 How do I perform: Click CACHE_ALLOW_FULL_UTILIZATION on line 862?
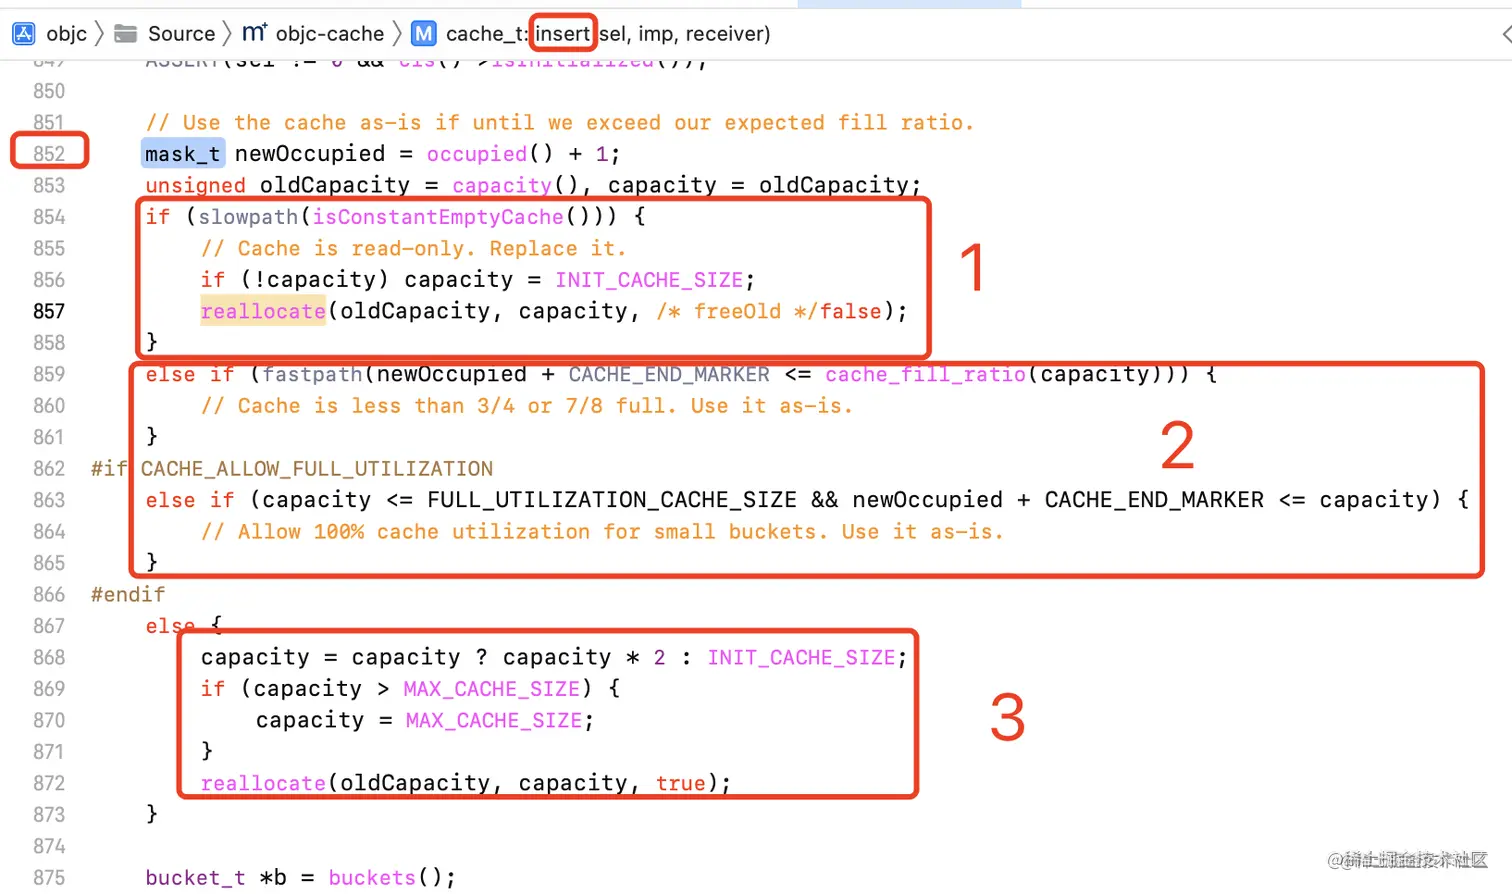(x=317, y=469)
